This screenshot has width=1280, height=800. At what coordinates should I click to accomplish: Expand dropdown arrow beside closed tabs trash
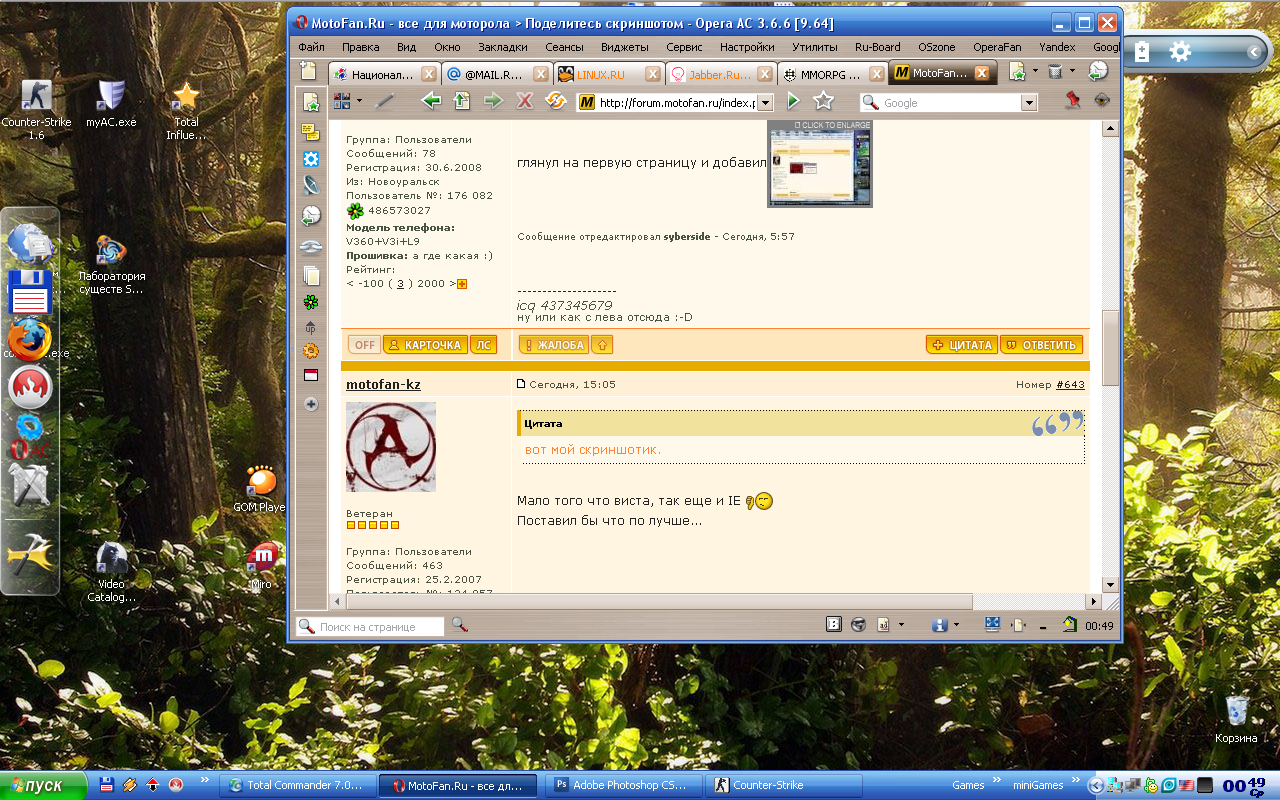pyautogui.click(x=1071, y=72)
